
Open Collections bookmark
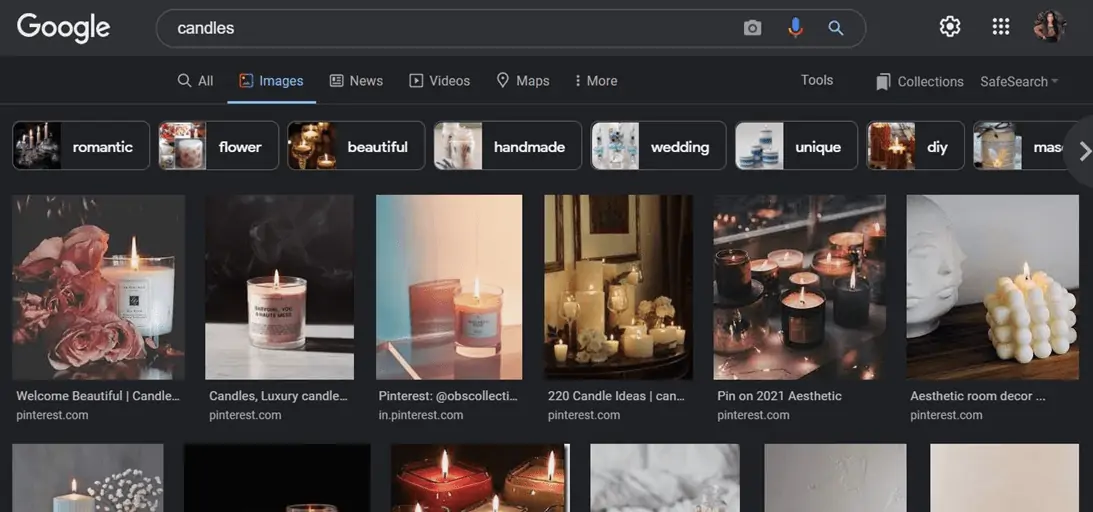(920, 82)
